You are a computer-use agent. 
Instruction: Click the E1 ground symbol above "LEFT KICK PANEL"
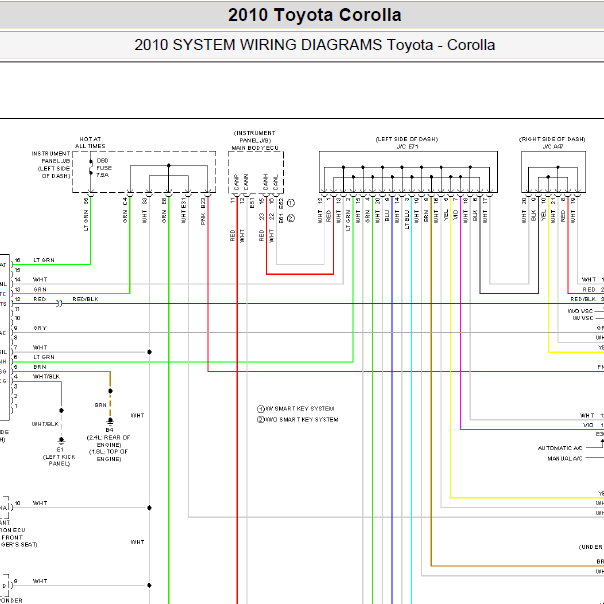(x=61, y=440)
